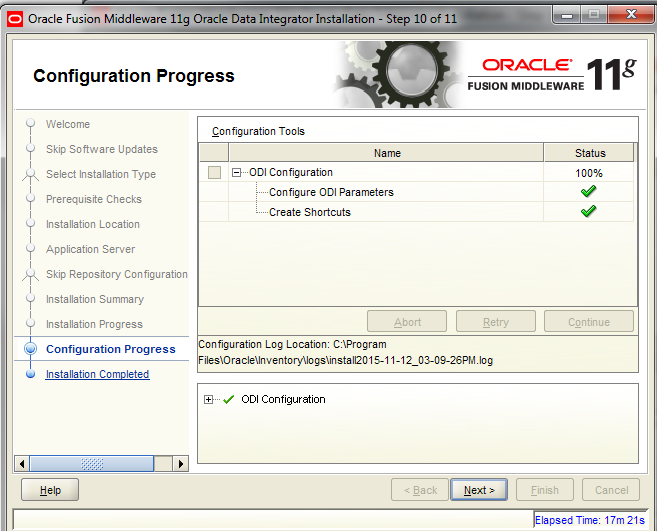Click the Installation Summary step label

coord(95,299)
